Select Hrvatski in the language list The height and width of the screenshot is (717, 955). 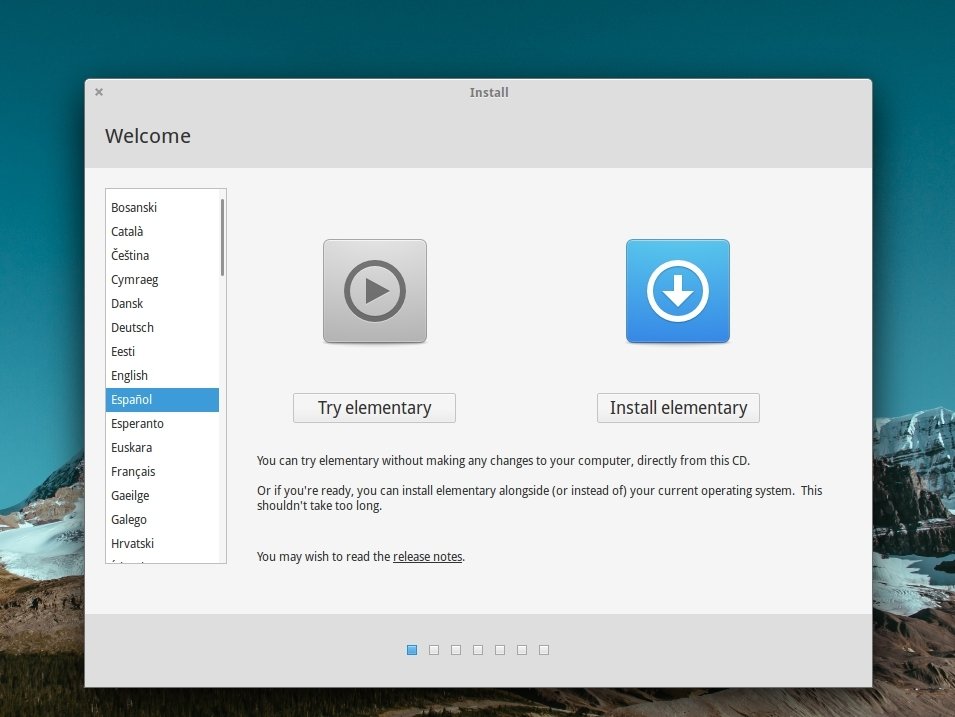pyautogui.click(x=162, y=543)
